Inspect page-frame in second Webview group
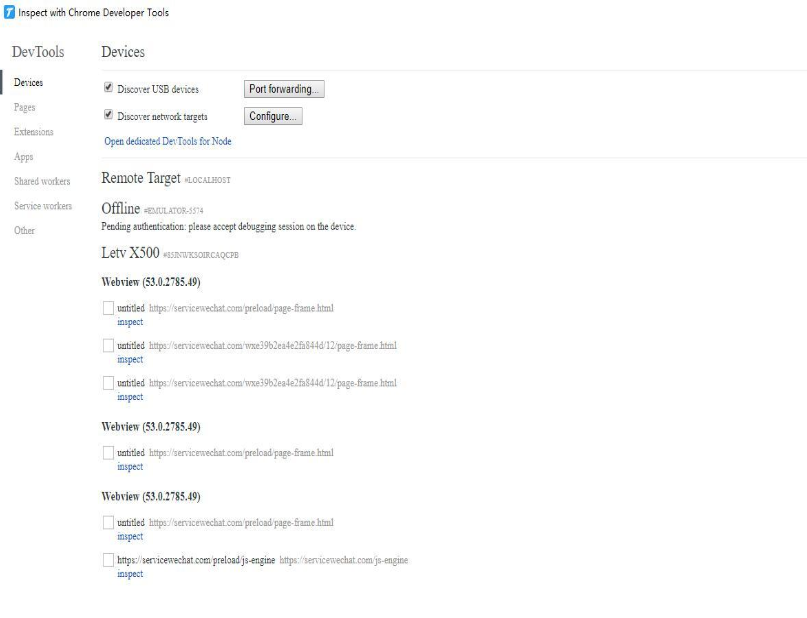The height and width of the screenshot is (618, 807). click(130, 467)
